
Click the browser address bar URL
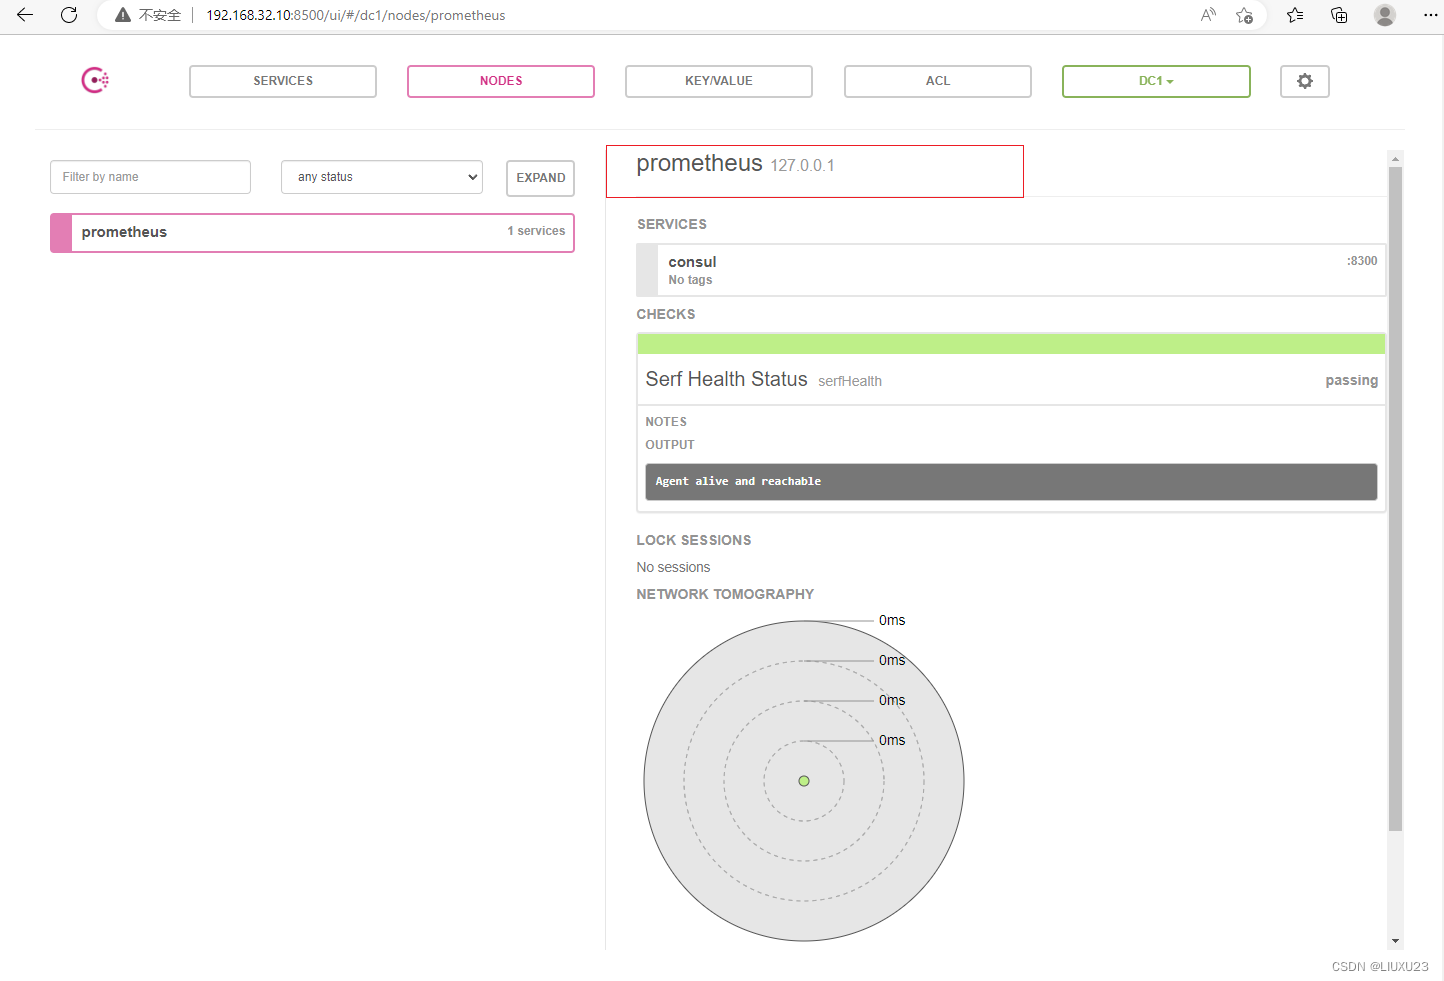pyautogui.click(x=356, y=15)
